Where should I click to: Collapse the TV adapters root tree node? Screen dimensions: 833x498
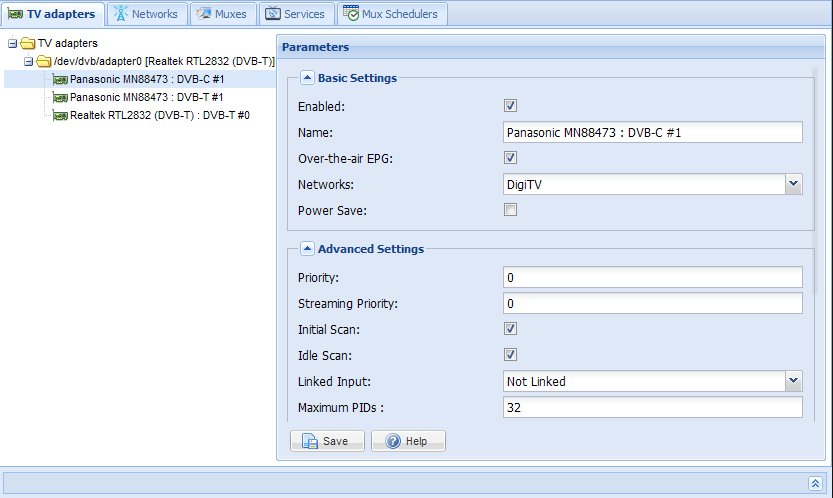tap(13, 44)
